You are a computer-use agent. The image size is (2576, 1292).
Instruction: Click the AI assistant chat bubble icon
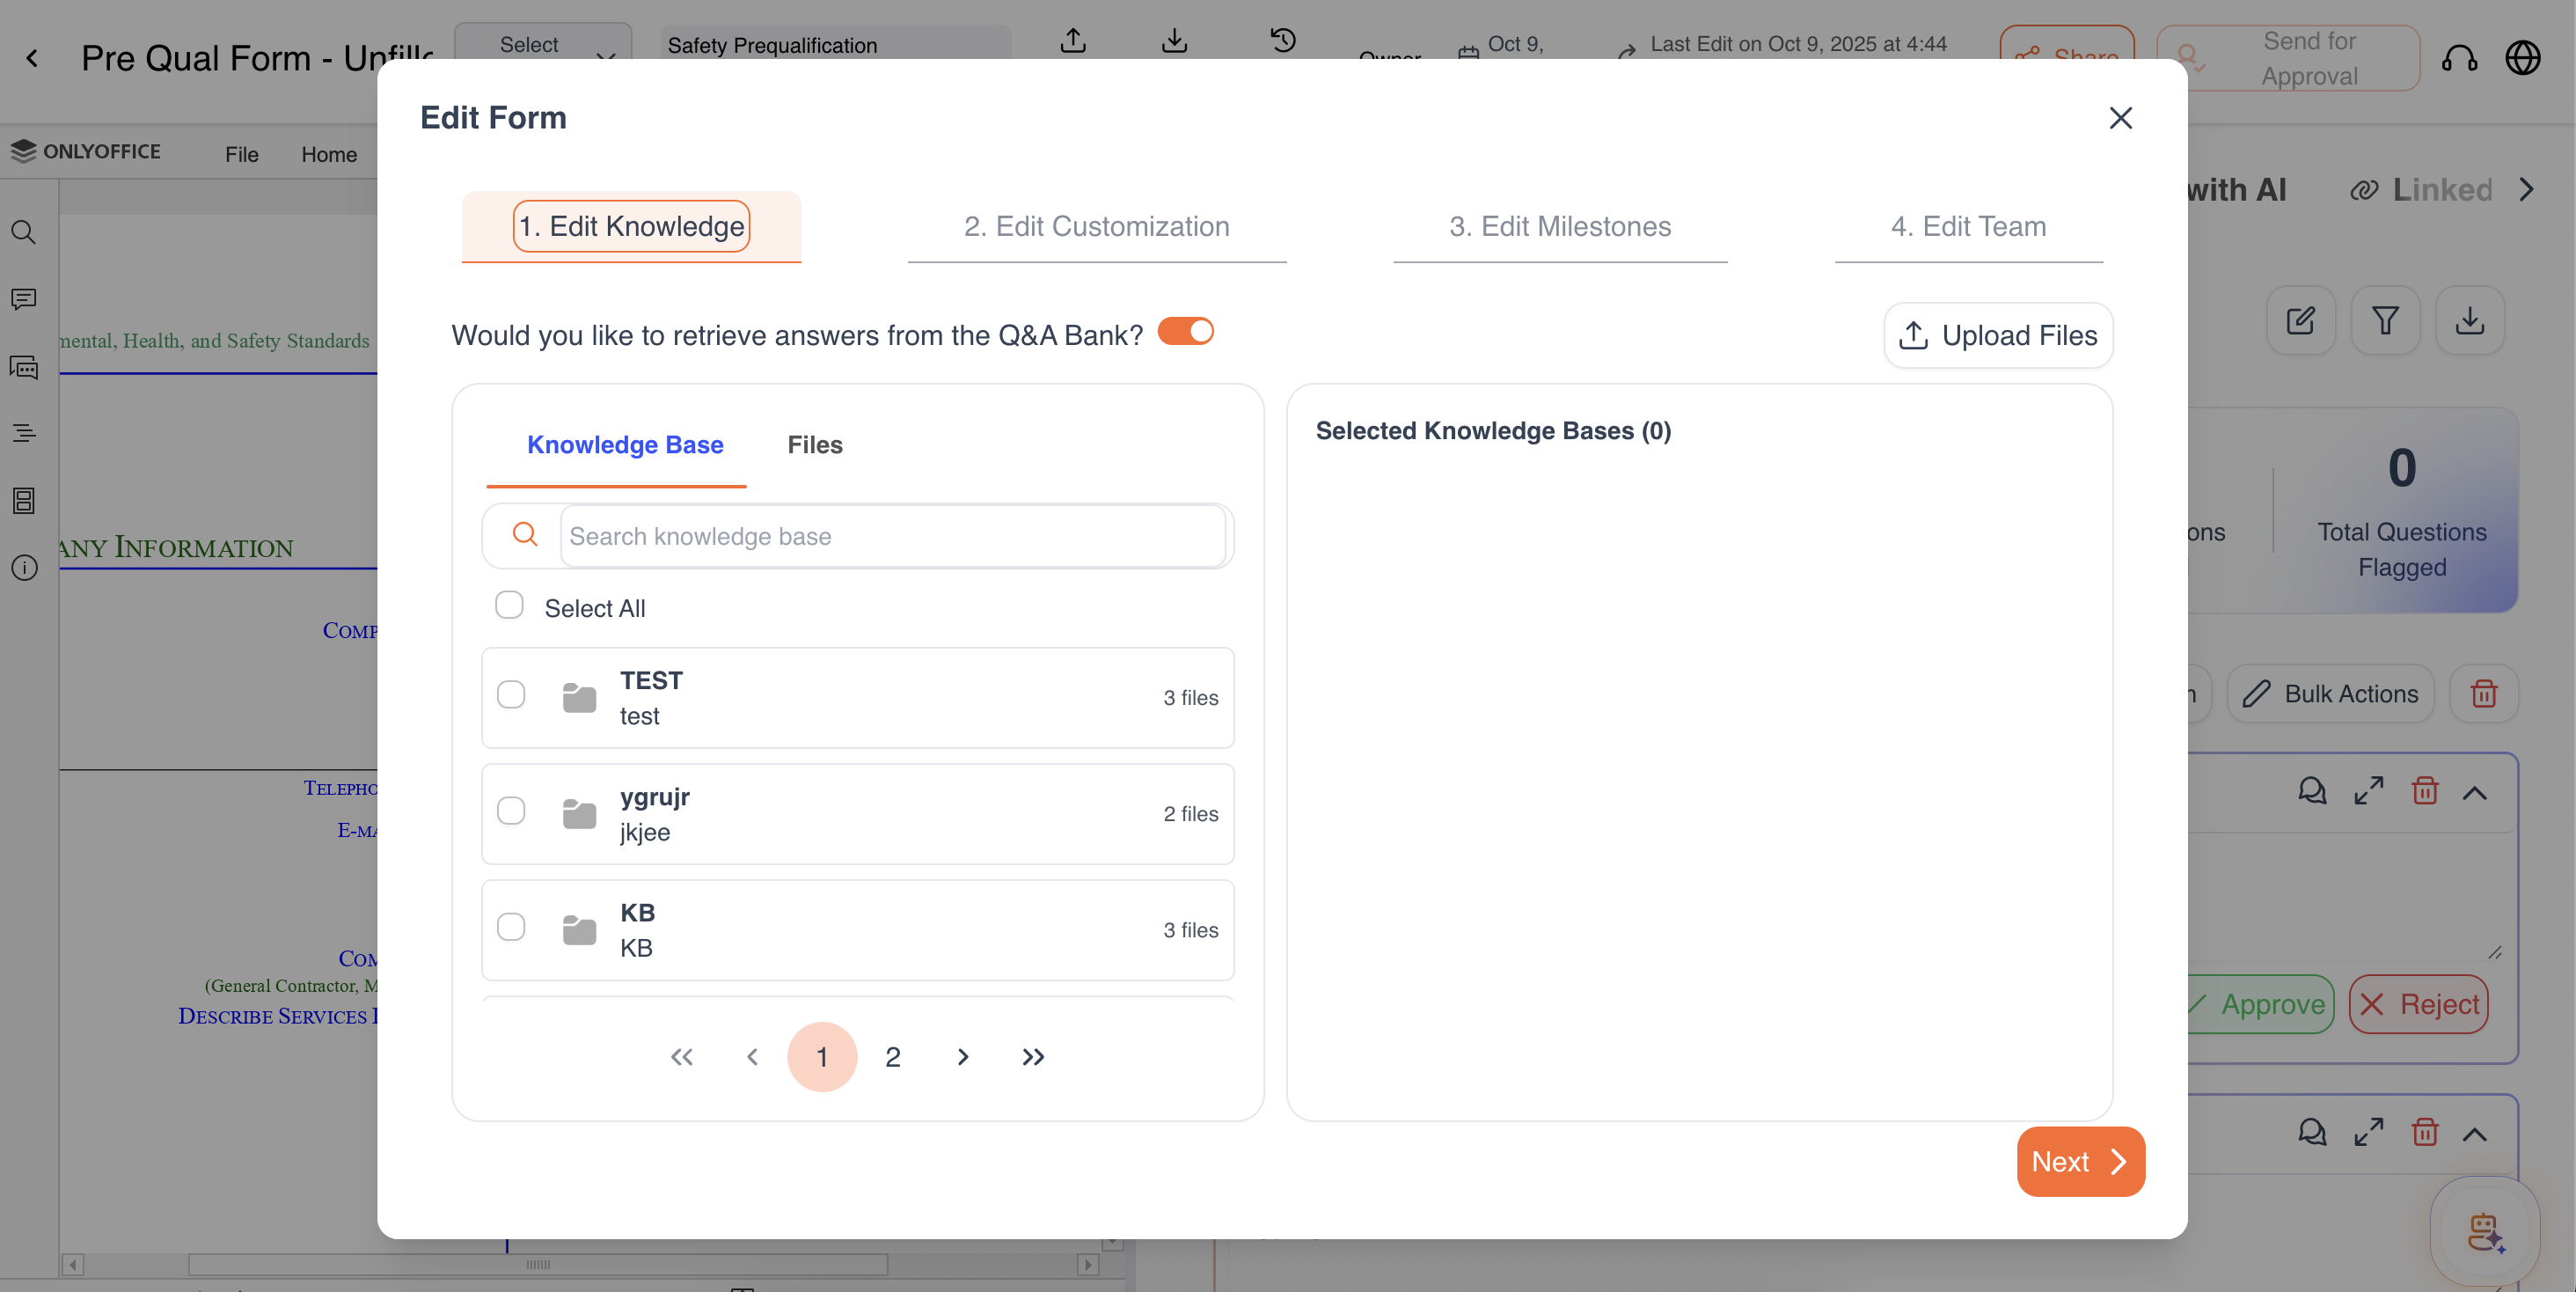tap(2485, 1231)
